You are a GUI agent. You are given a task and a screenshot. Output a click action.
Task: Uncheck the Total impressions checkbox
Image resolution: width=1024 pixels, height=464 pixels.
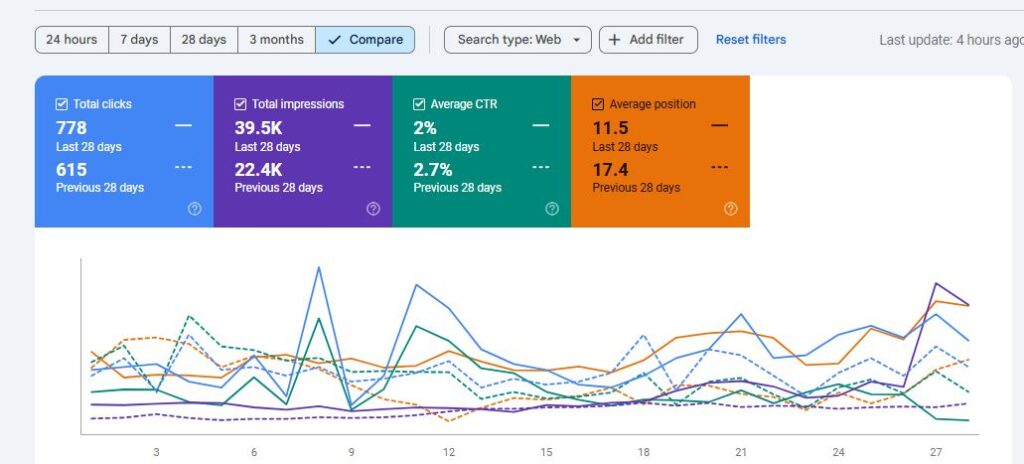click(x=241, y=104)
